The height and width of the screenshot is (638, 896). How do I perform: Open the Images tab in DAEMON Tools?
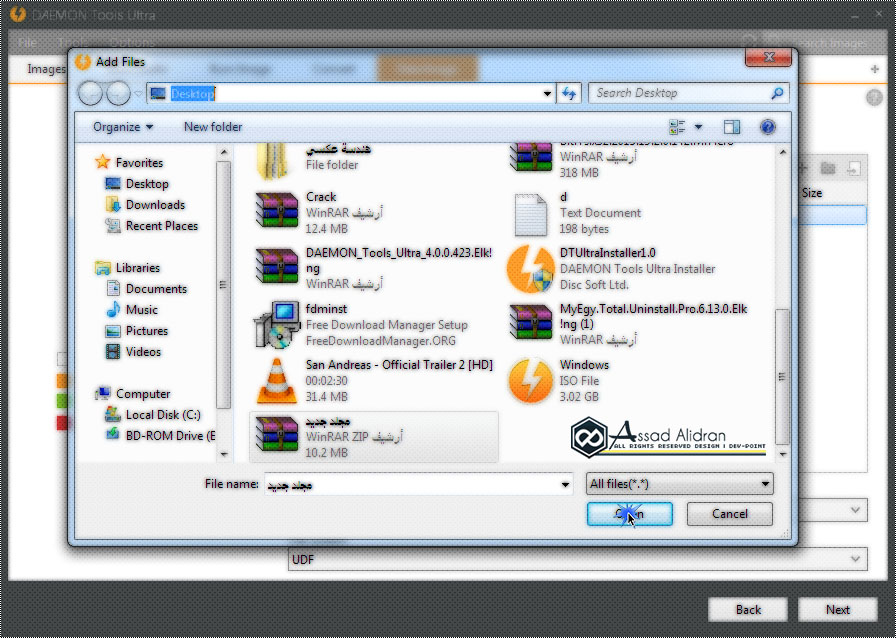point(47,69)
